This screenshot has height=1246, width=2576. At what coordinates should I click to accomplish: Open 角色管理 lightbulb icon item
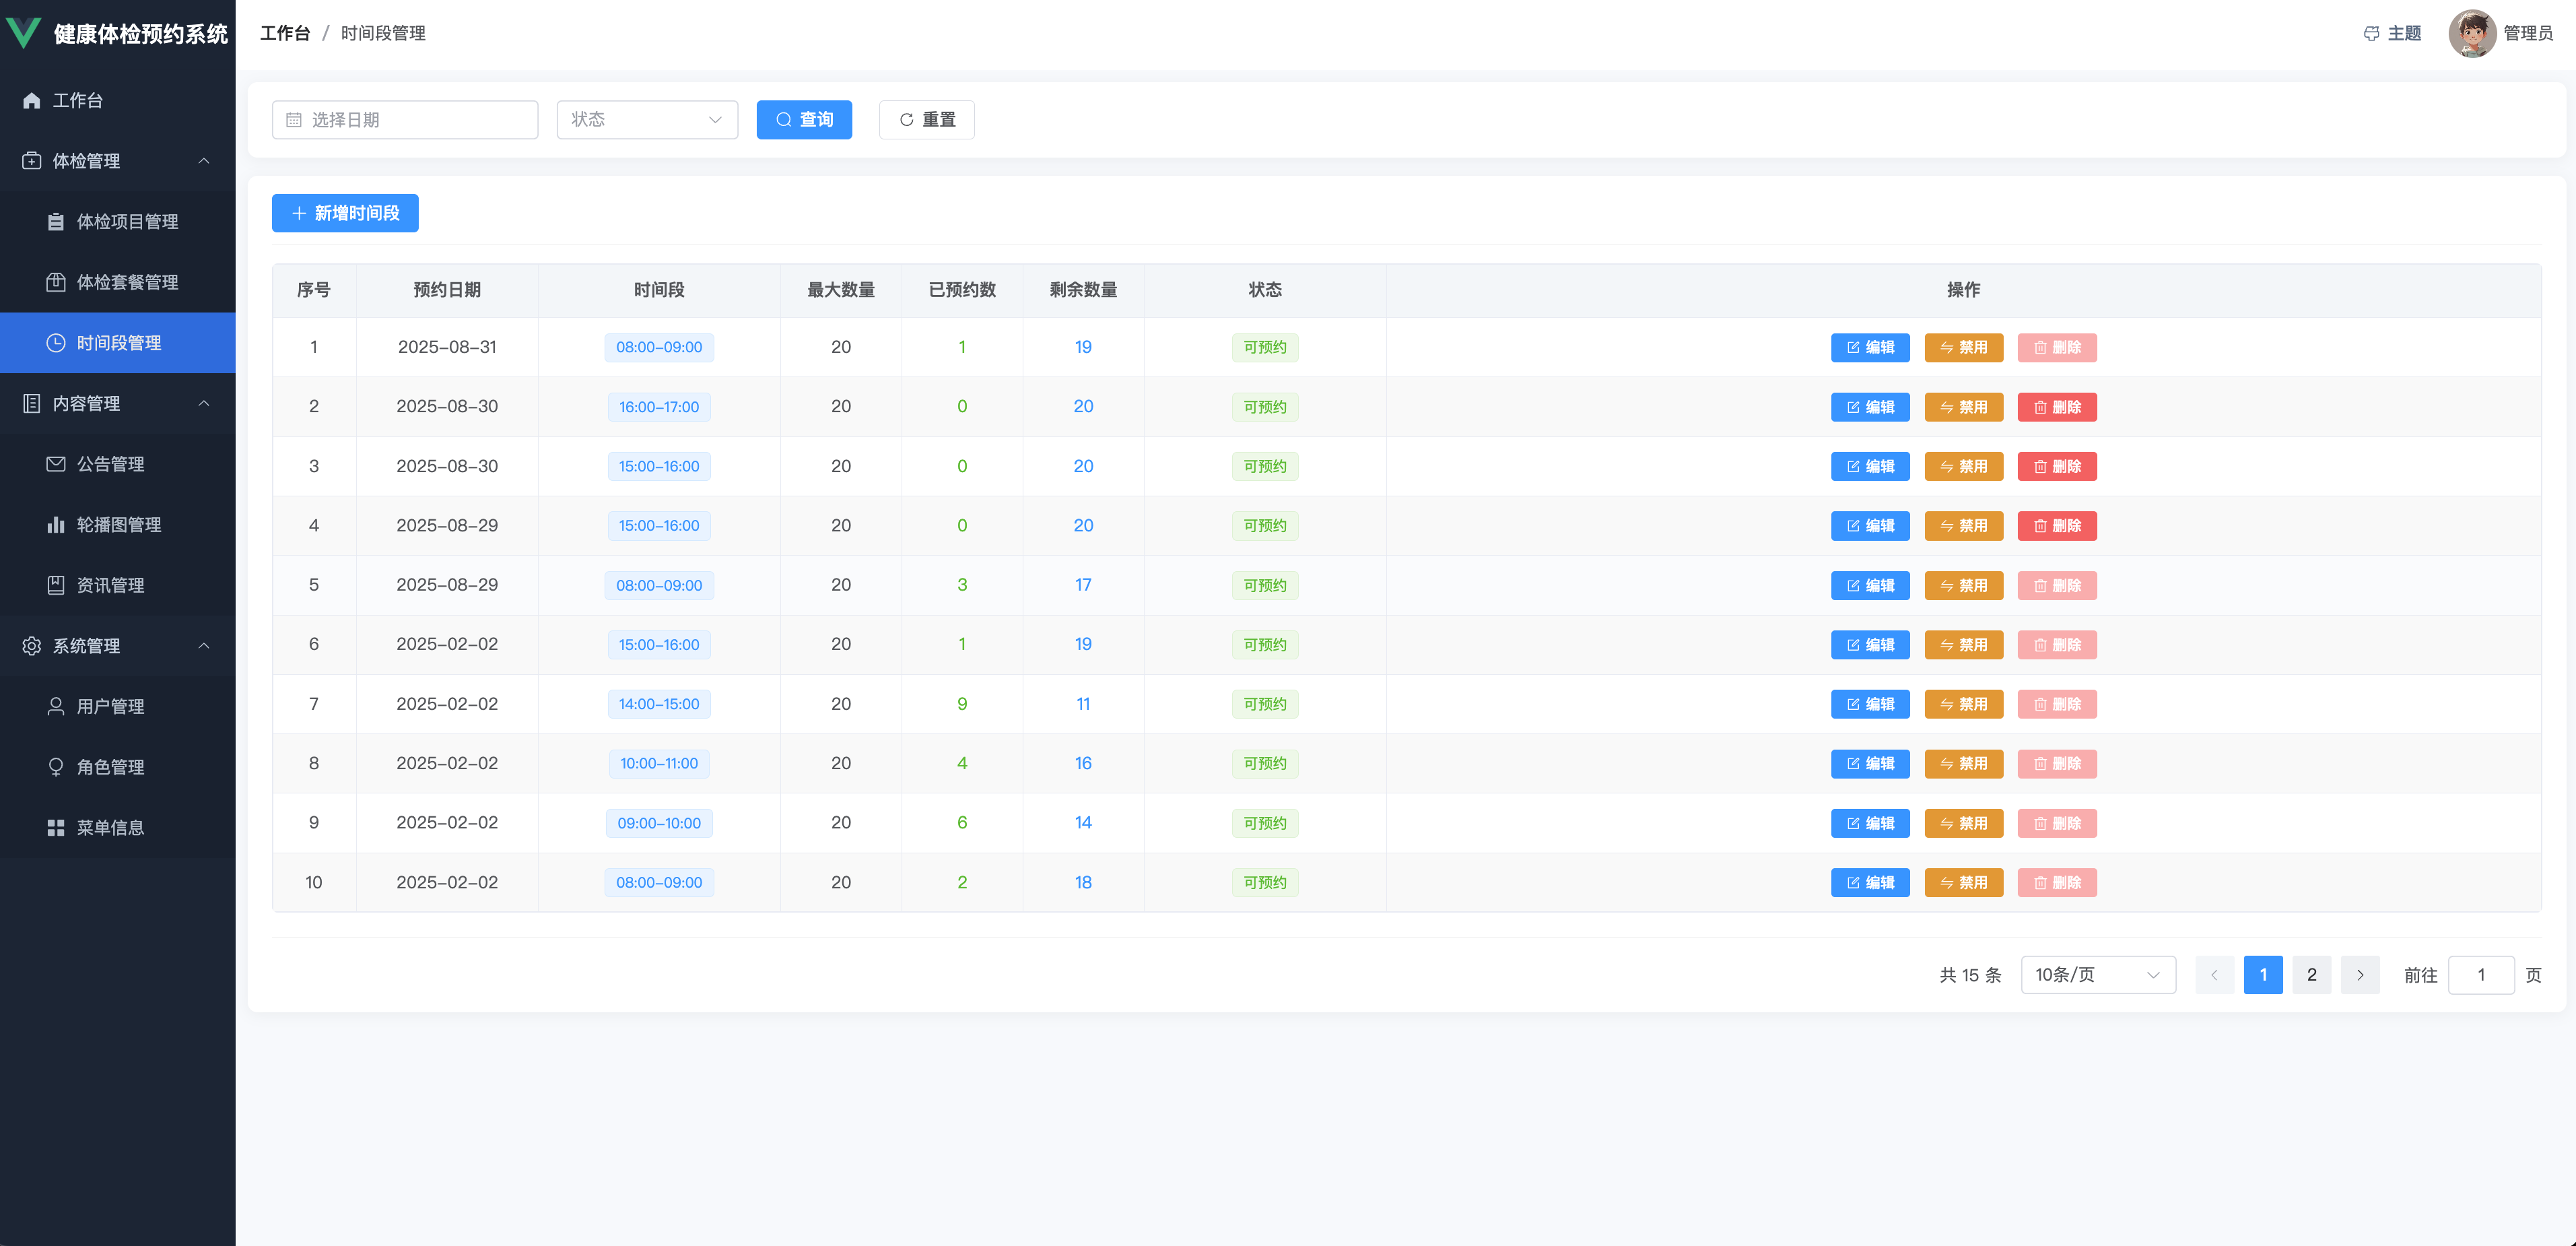[56, 767]
